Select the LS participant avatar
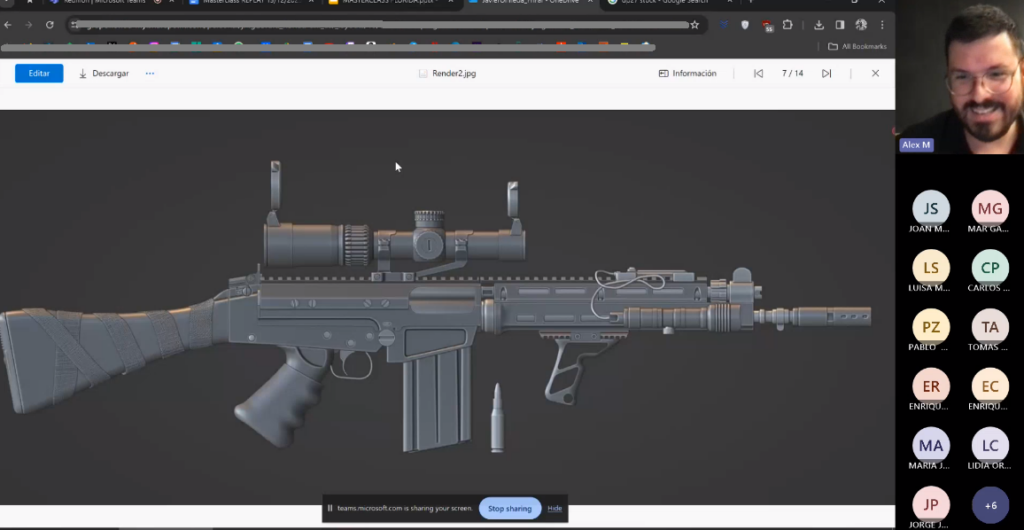Screen dimensions: 1024x530 (931, 268)
